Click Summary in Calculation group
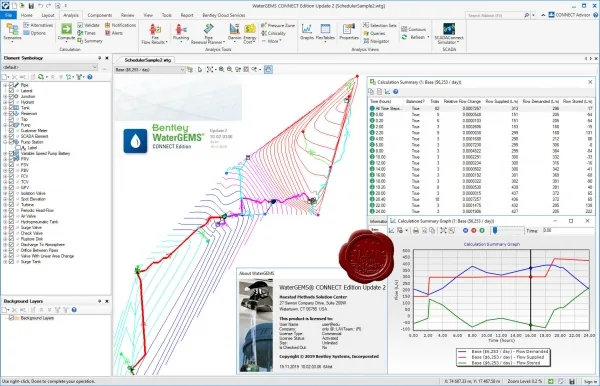 (x=90, y=41)
